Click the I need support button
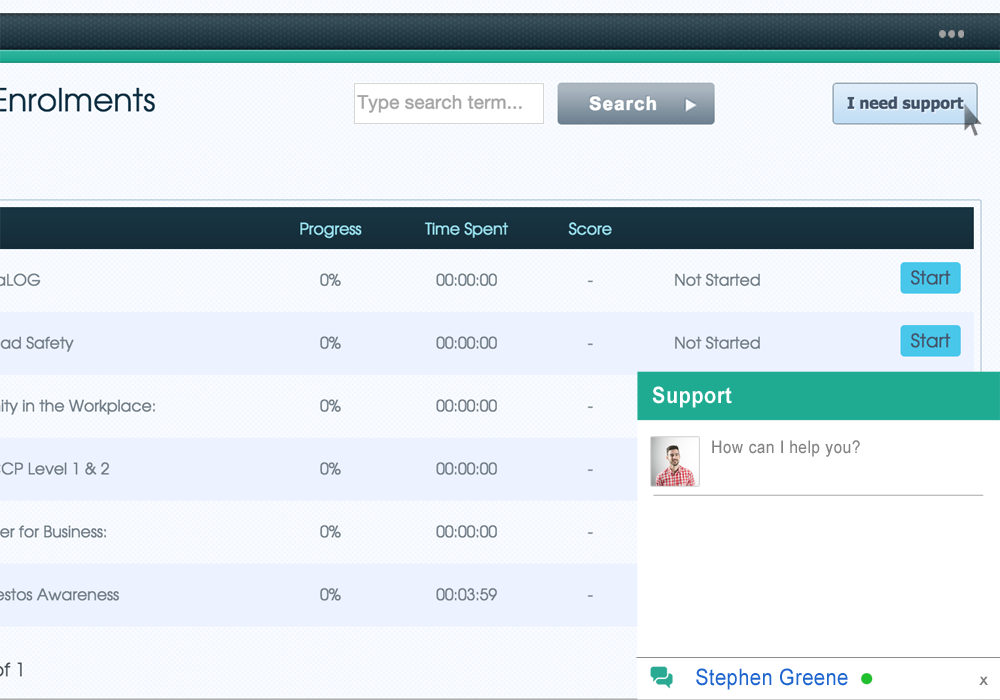1000x700 pixels. pos(904,103)
